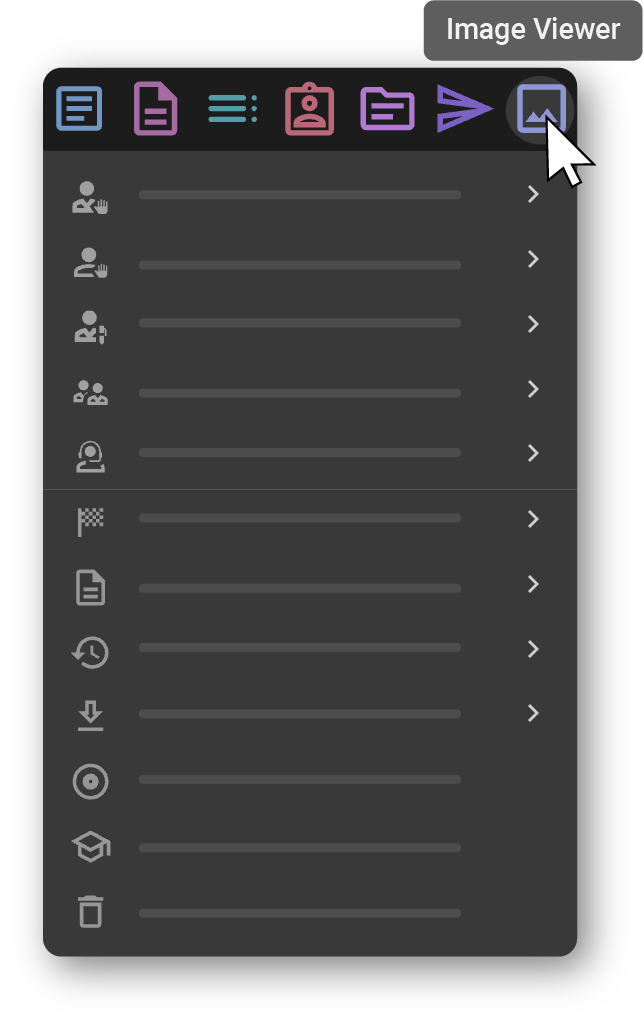
Task: Expand the history row chevron
Action: 533,649
